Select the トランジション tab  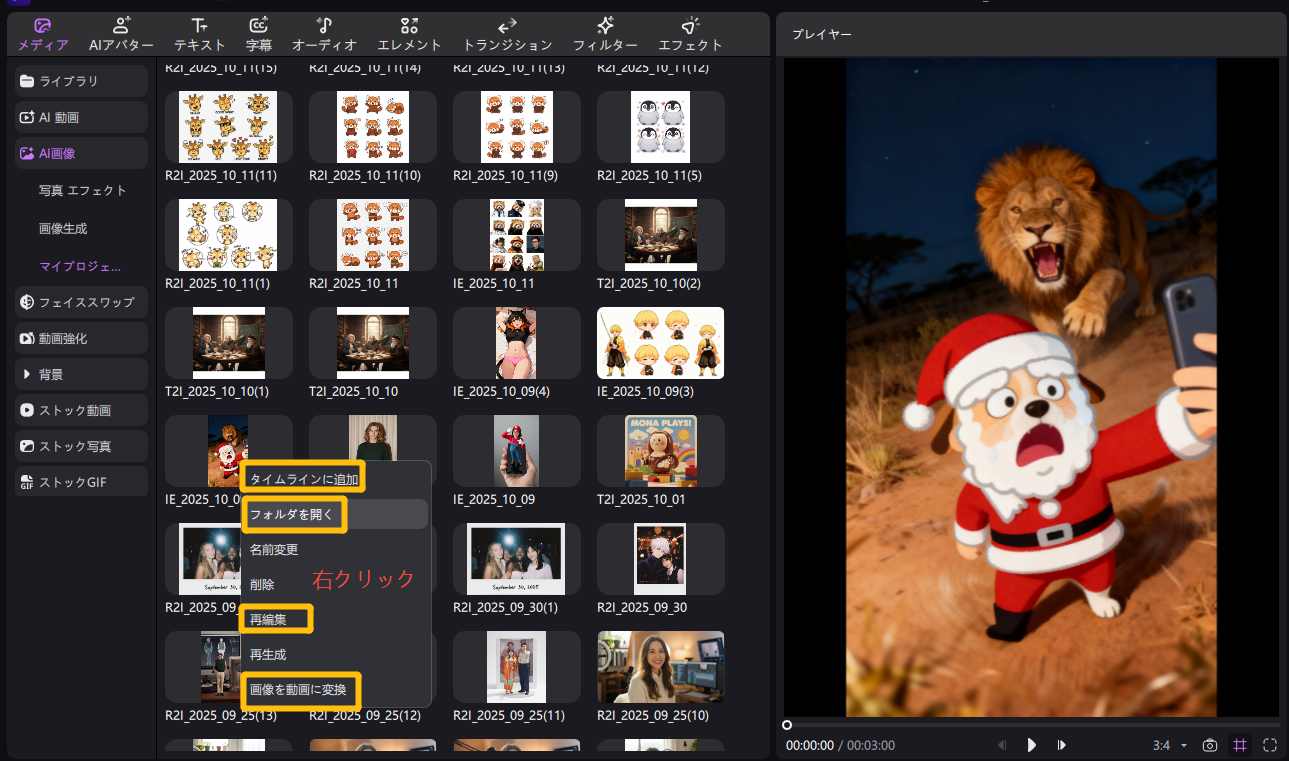tap(507, 34)
